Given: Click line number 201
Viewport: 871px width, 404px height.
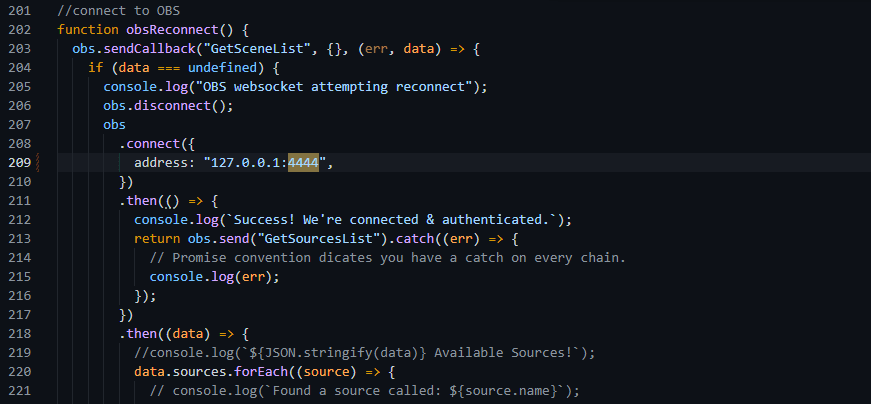Looking at the screenshot, I should pos(21,10).
